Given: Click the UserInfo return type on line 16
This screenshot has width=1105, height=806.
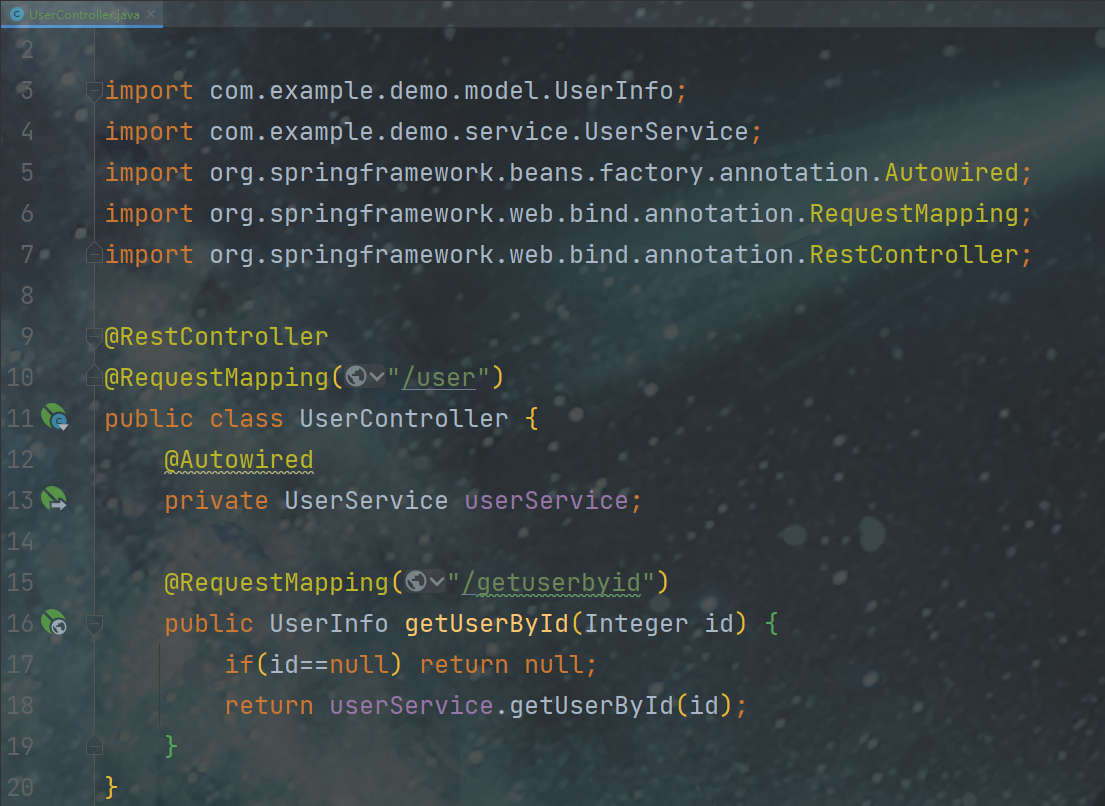Looking at the screenshot, I should coord(328,624).
